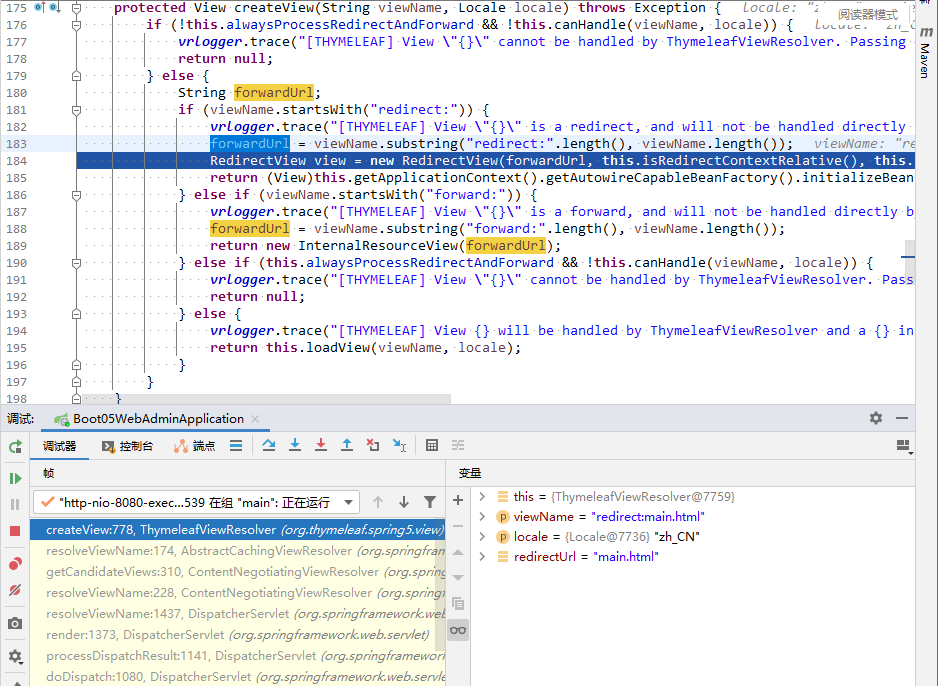Click the move watch down triangle
Viewport: 938px width, 686px height.
(458, 578)
